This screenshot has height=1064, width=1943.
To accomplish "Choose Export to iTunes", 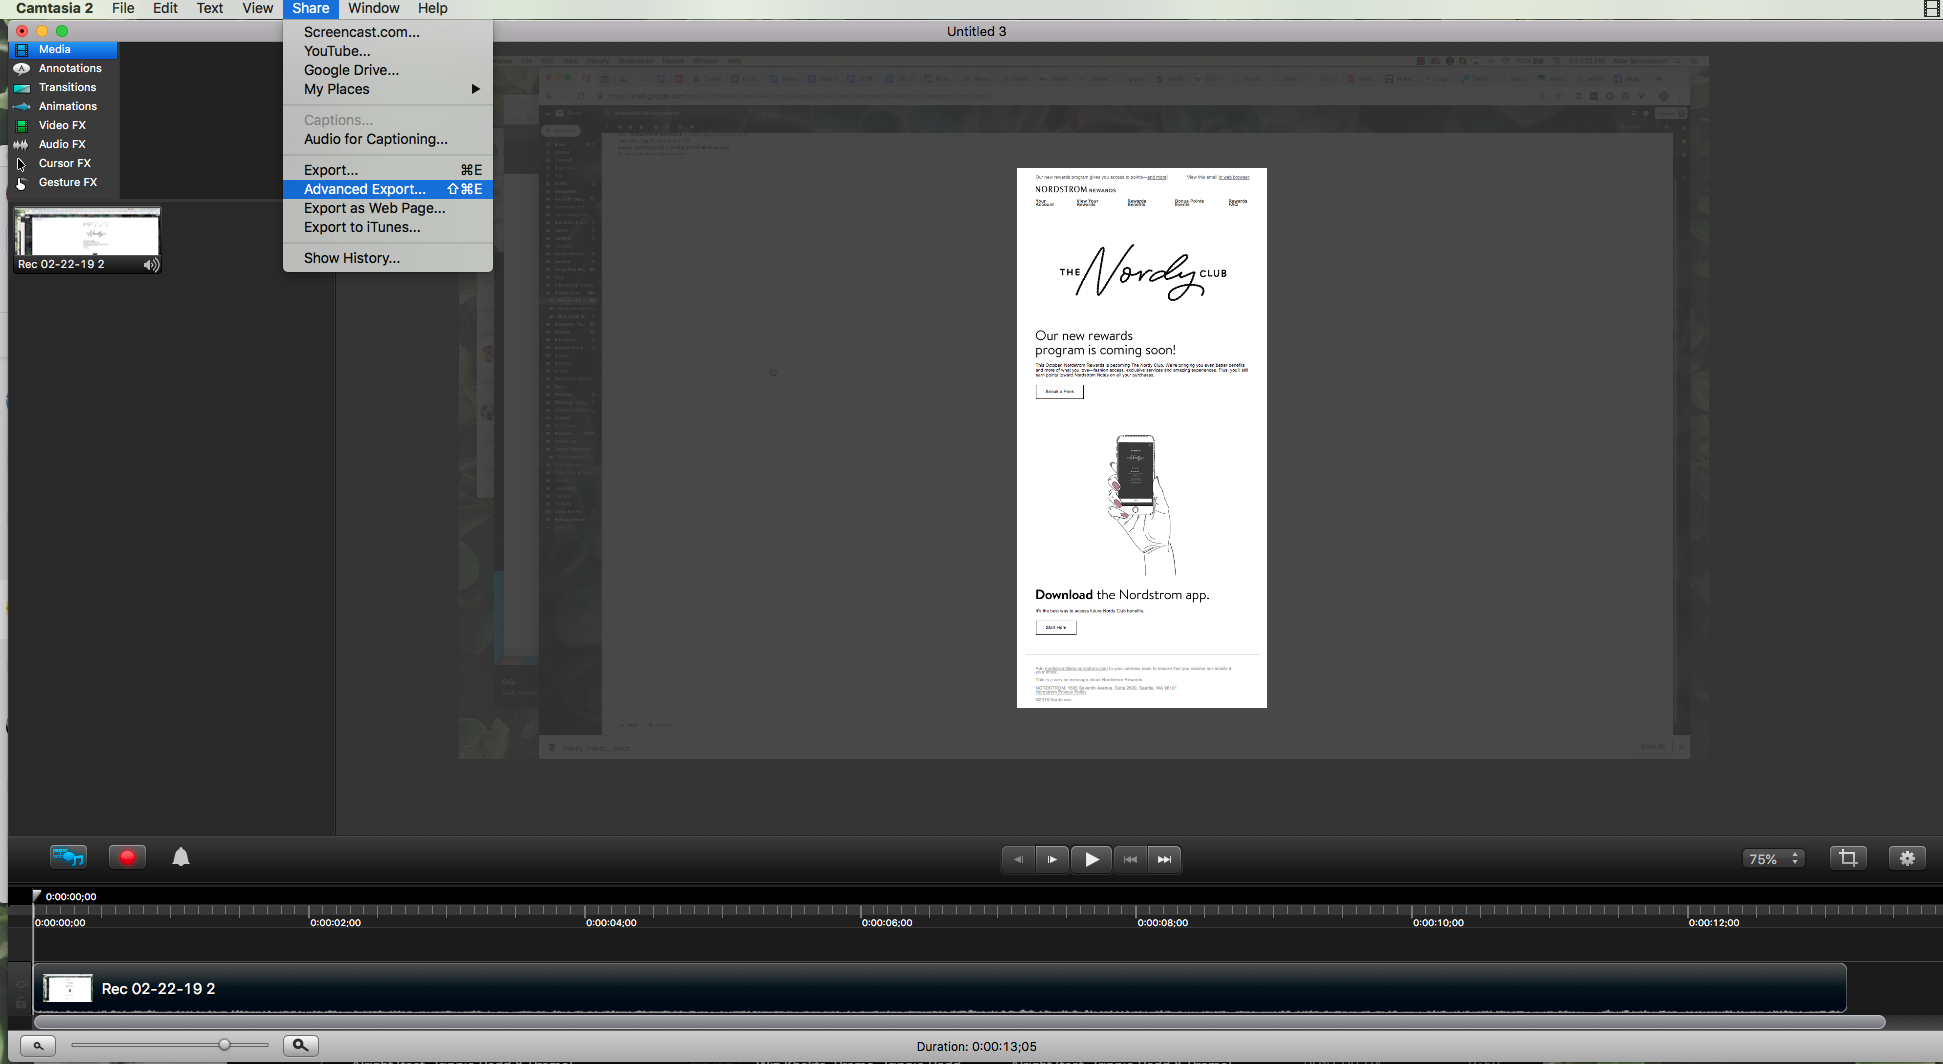I will click(362, 227).
